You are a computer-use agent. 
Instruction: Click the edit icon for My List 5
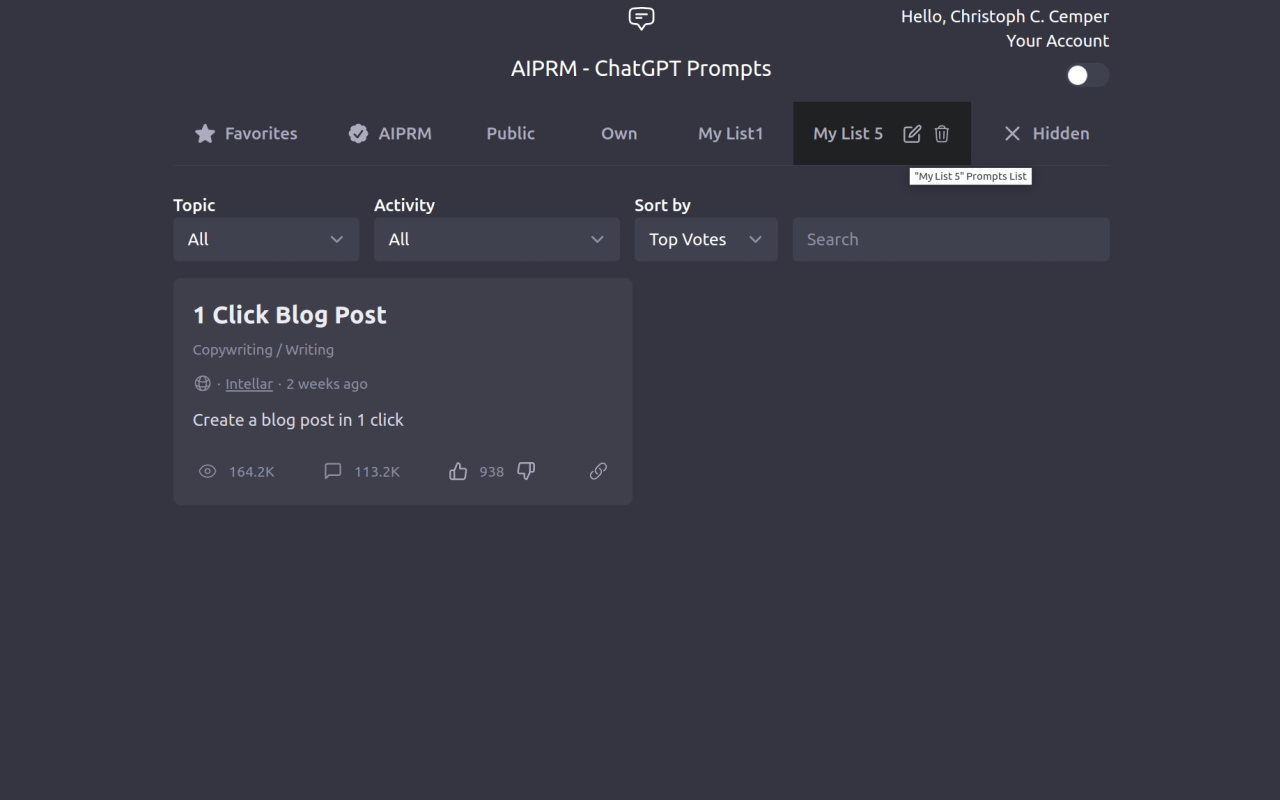912,134
